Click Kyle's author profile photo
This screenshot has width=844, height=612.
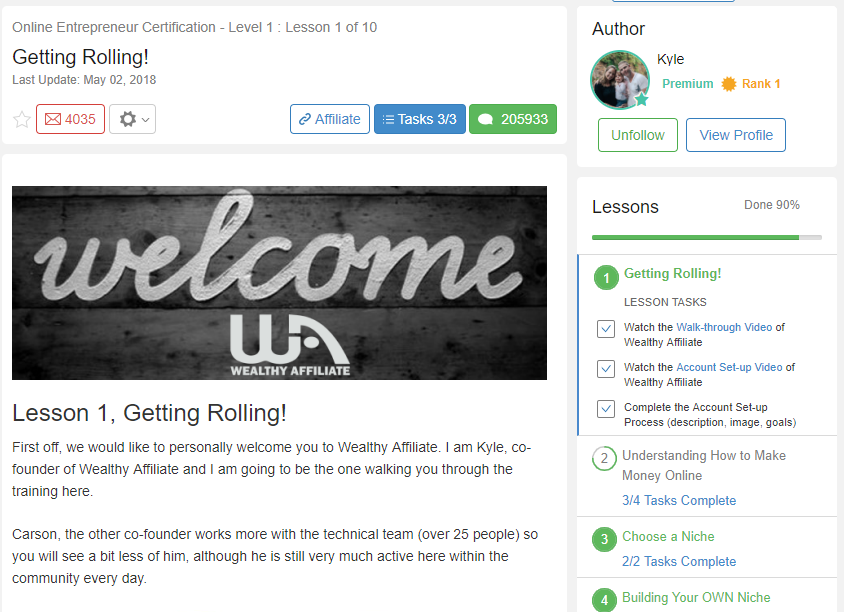point(620,80)
